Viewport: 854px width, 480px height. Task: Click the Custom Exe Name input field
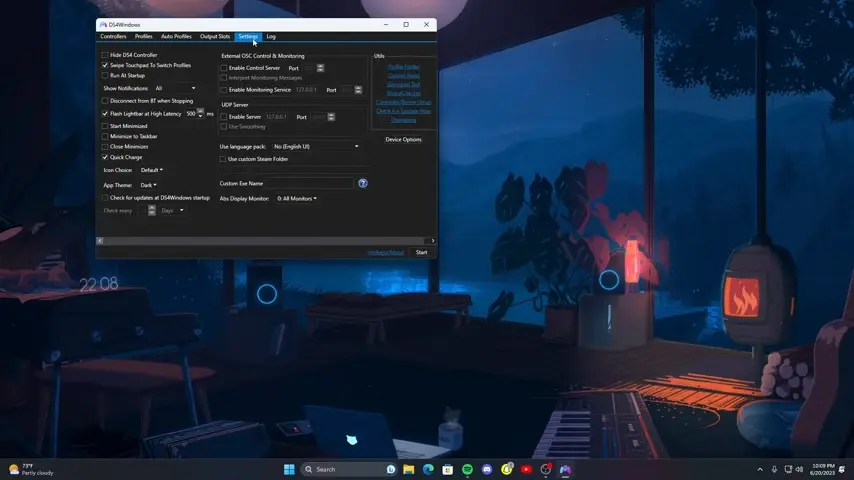[x=310, y=184]
